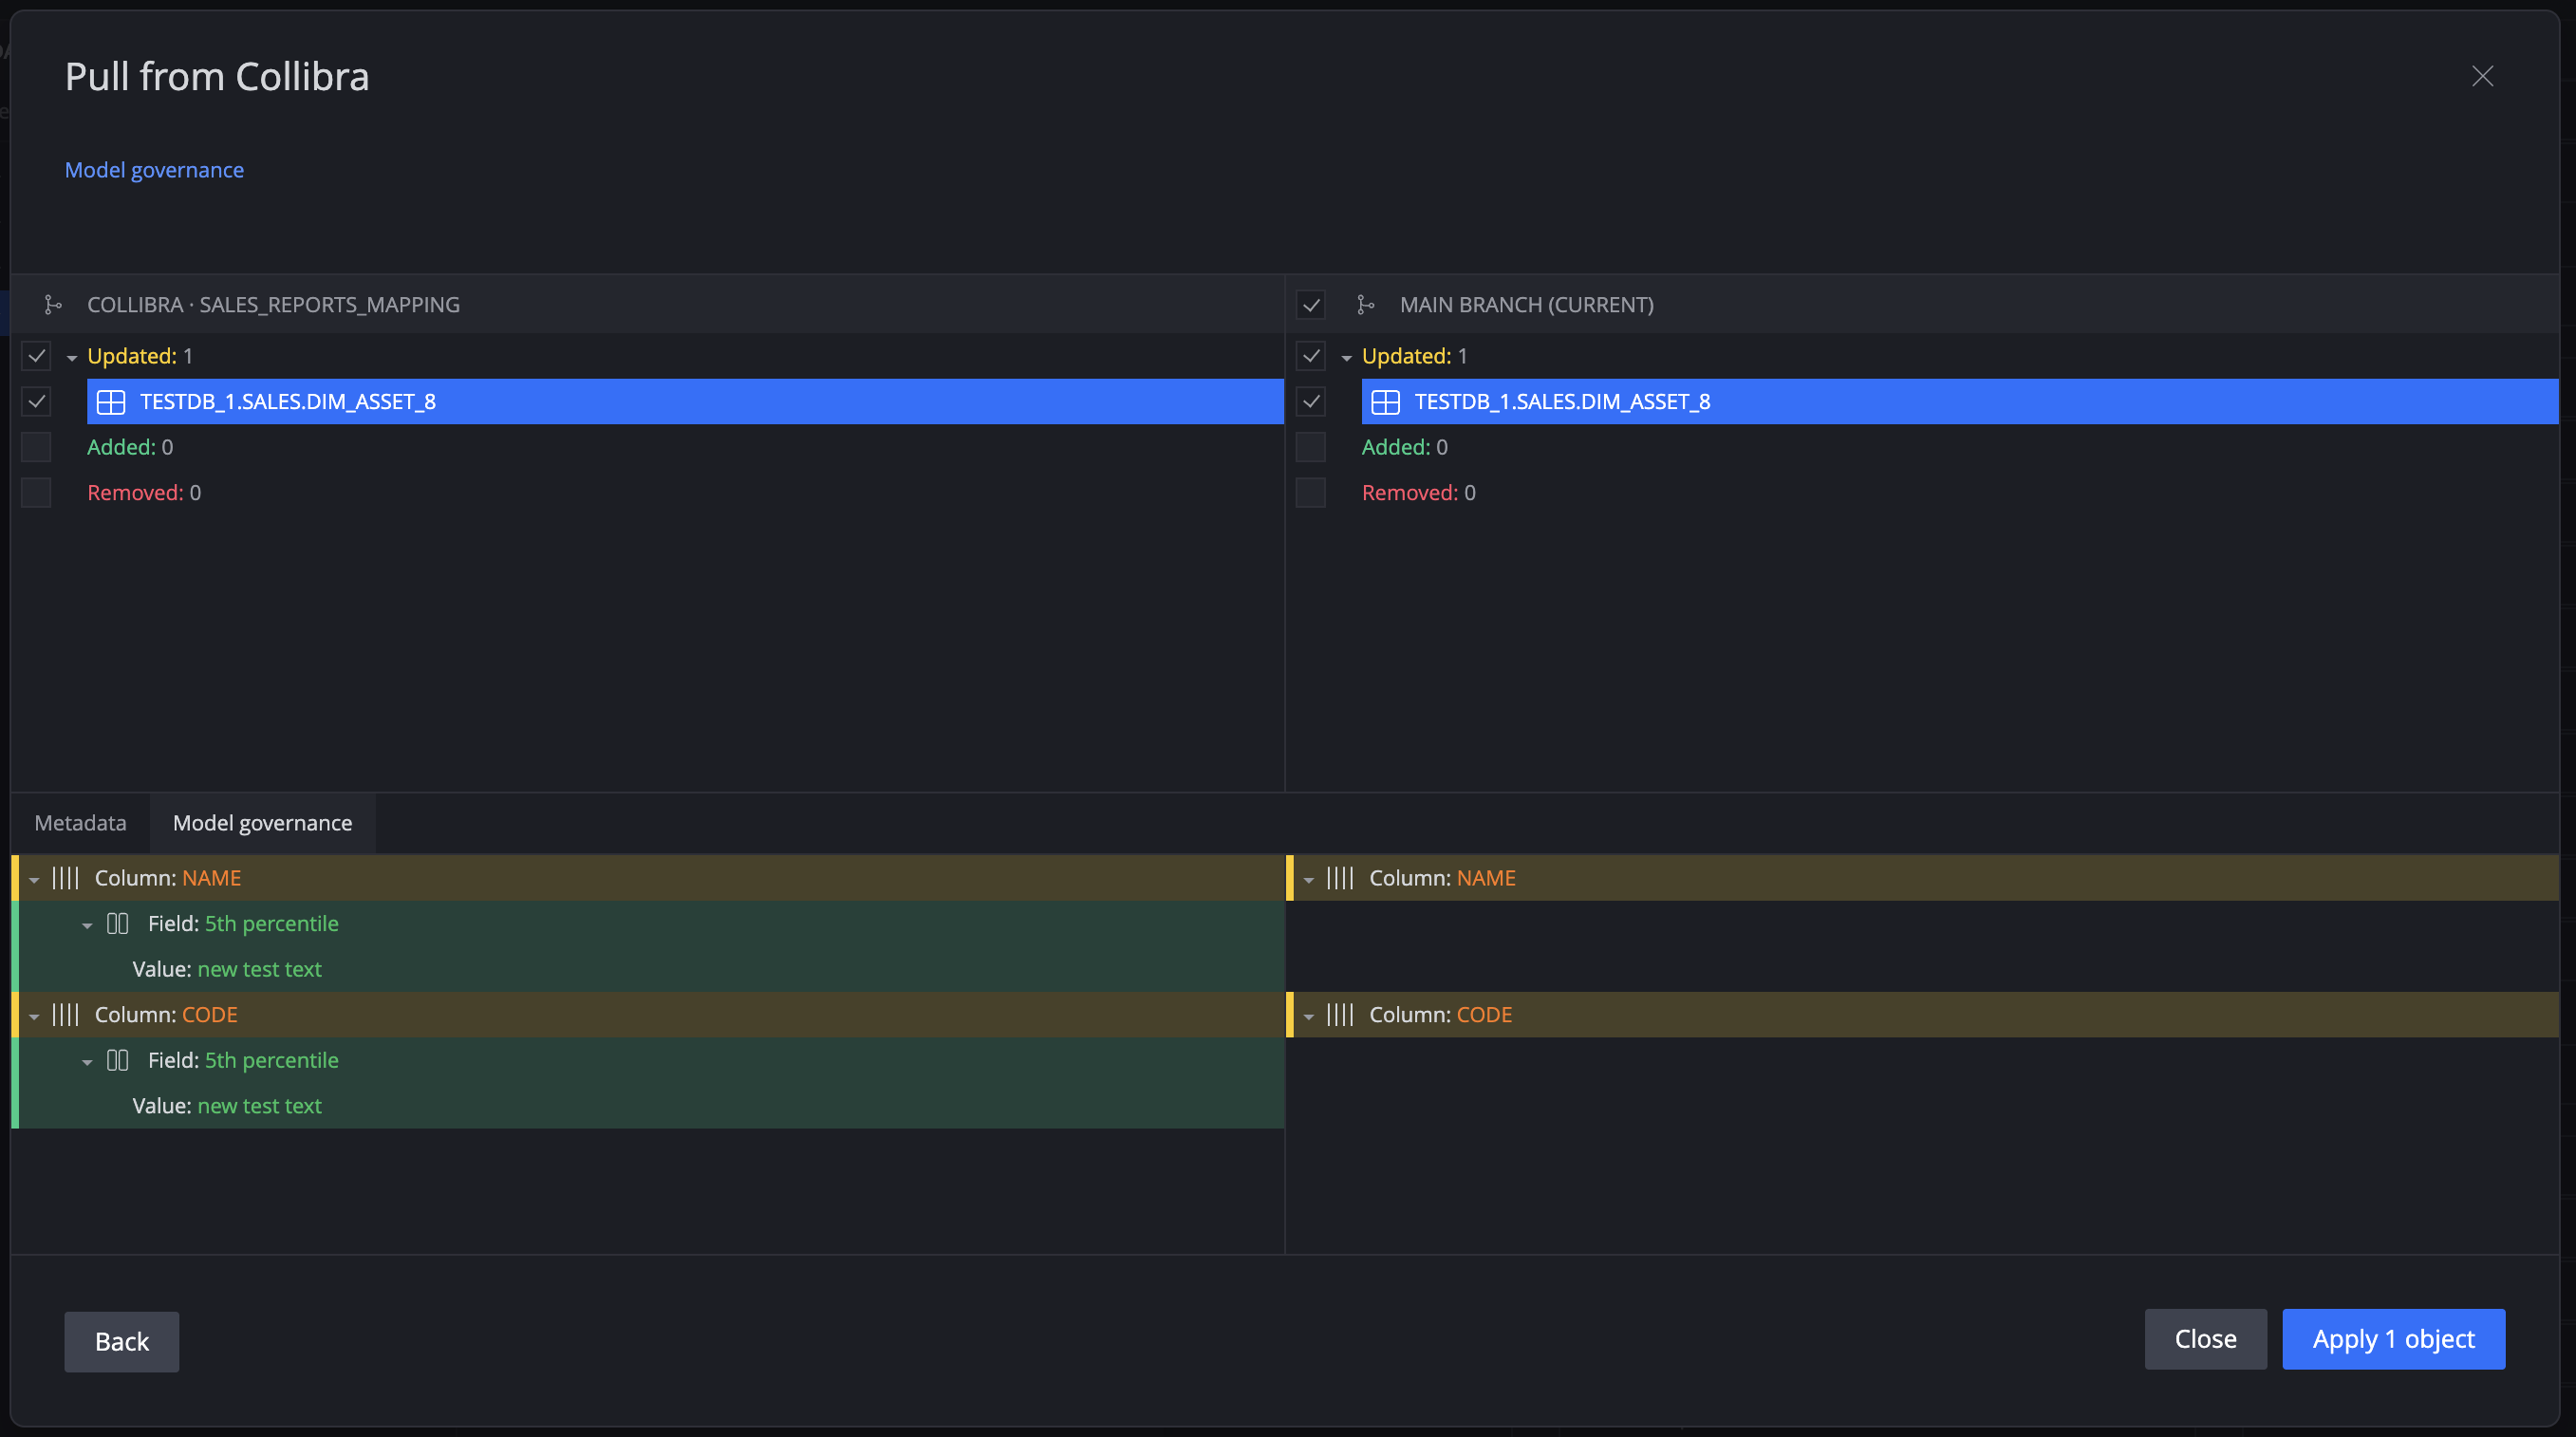Click the Close button
The height and width of the screenshot is (1437, 2576).
point(2205,1339)
